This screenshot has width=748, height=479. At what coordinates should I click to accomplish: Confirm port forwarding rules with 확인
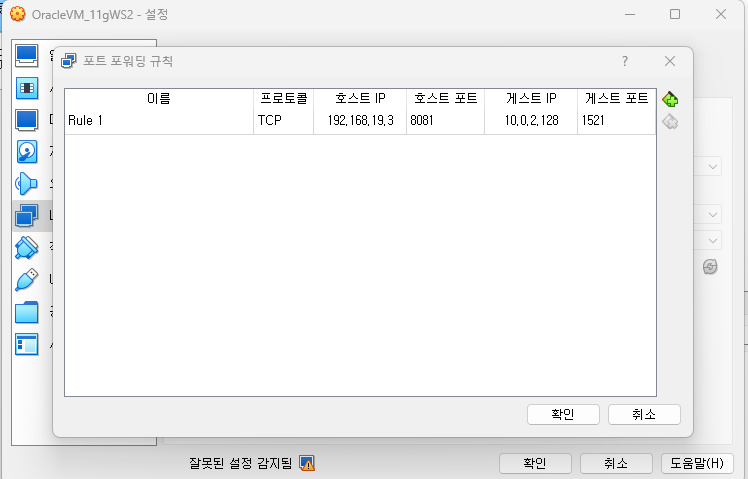click(563, 414)
